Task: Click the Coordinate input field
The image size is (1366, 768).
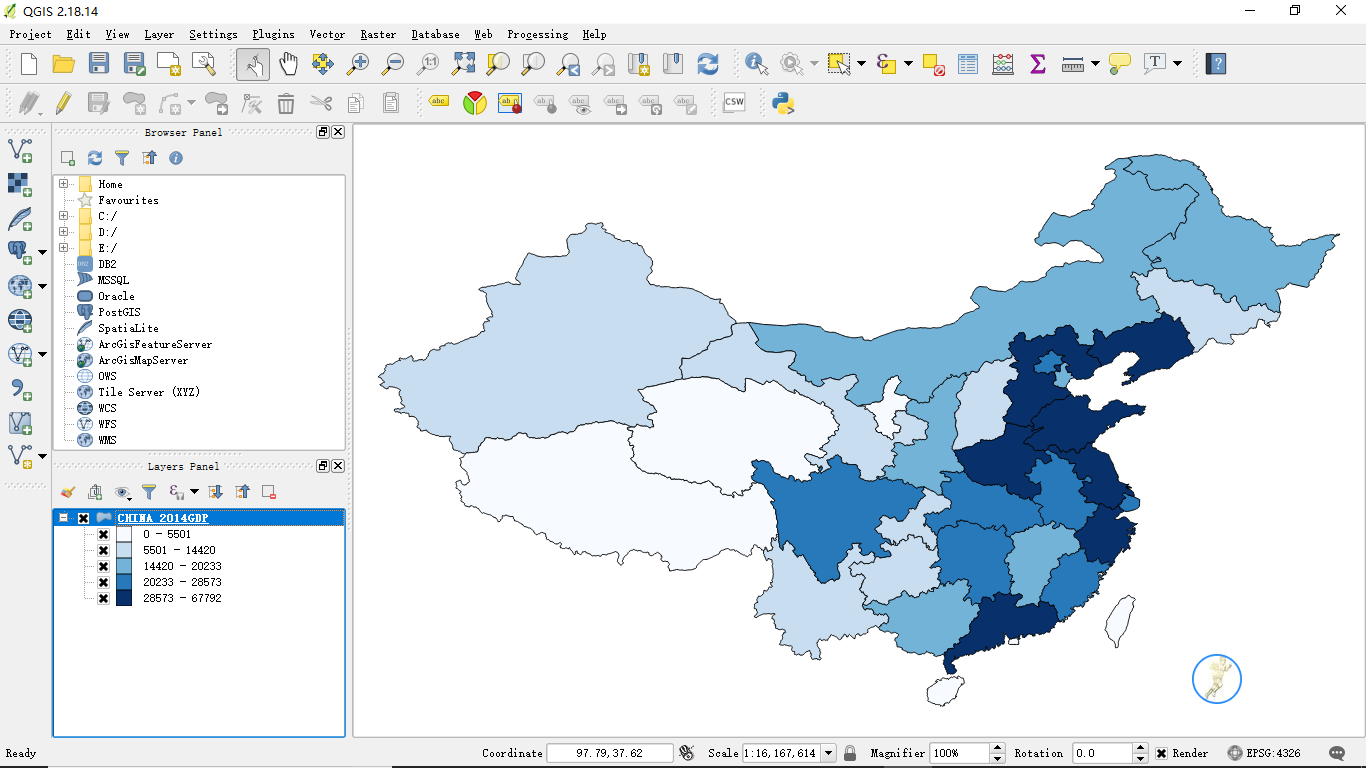Action: (610, 753)
